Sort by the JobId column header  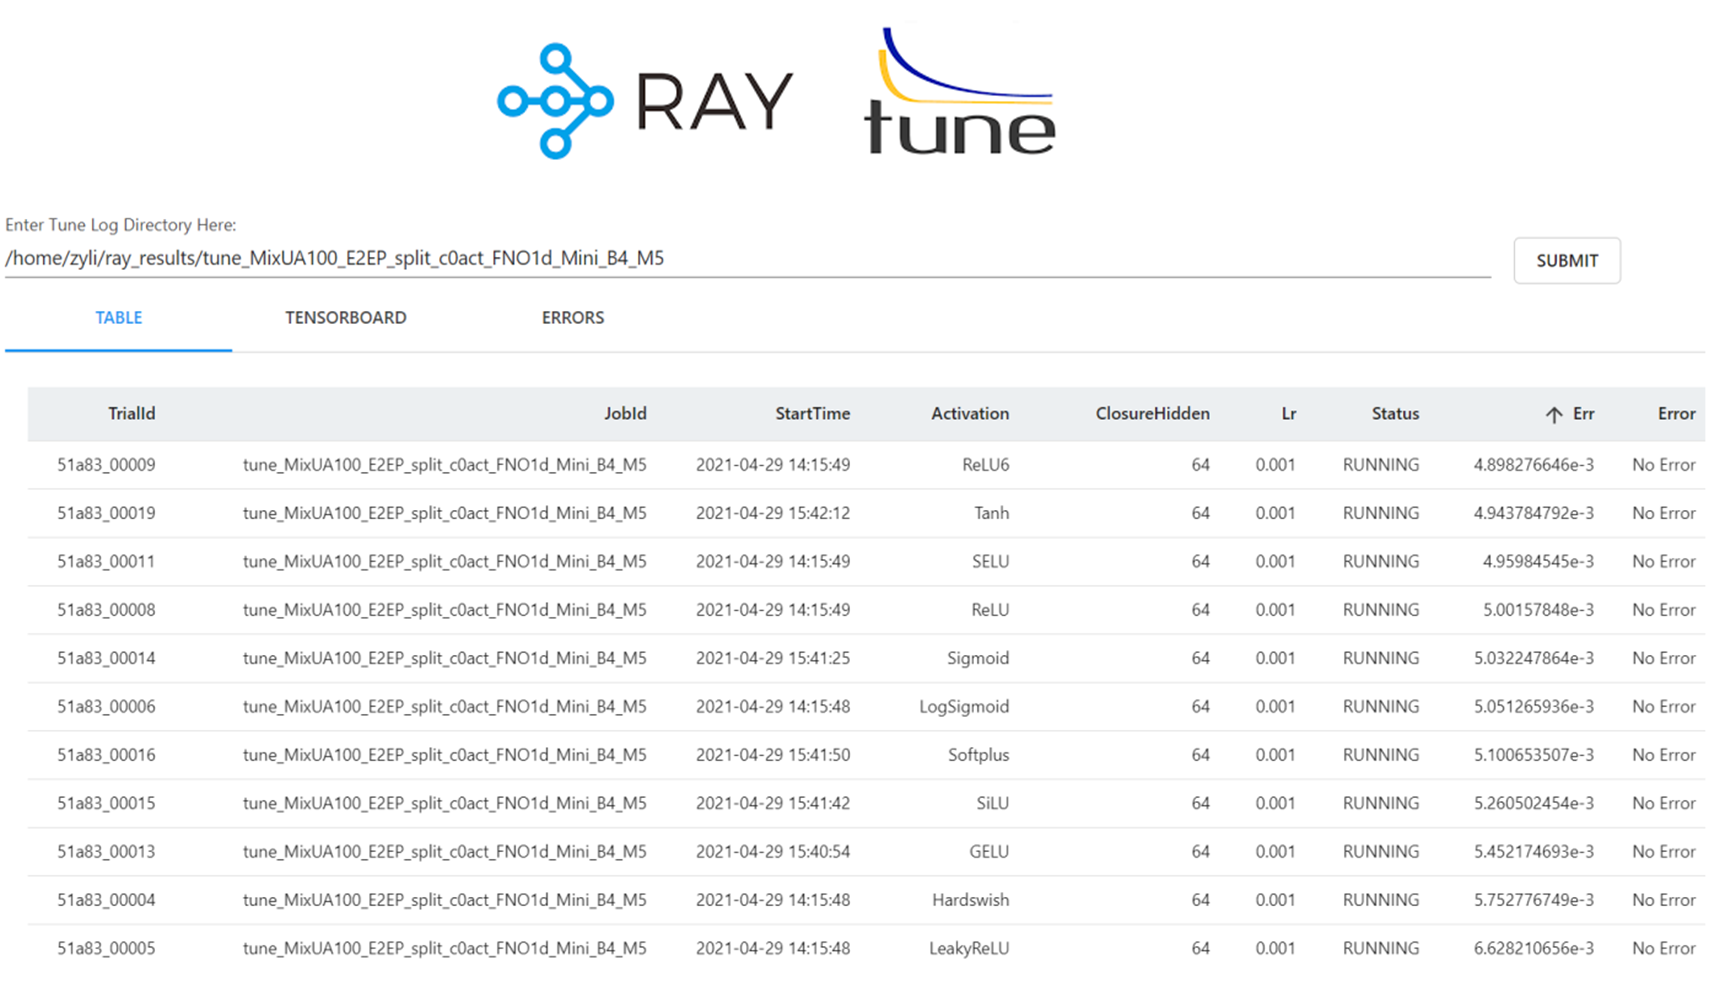point(625,414)
